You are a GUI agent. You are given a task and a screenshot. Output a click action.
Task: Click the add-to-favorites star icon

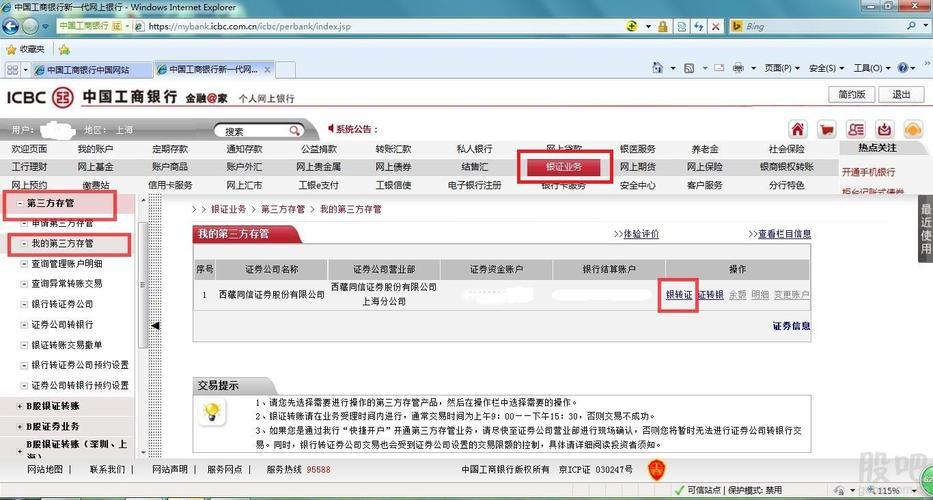64,49
